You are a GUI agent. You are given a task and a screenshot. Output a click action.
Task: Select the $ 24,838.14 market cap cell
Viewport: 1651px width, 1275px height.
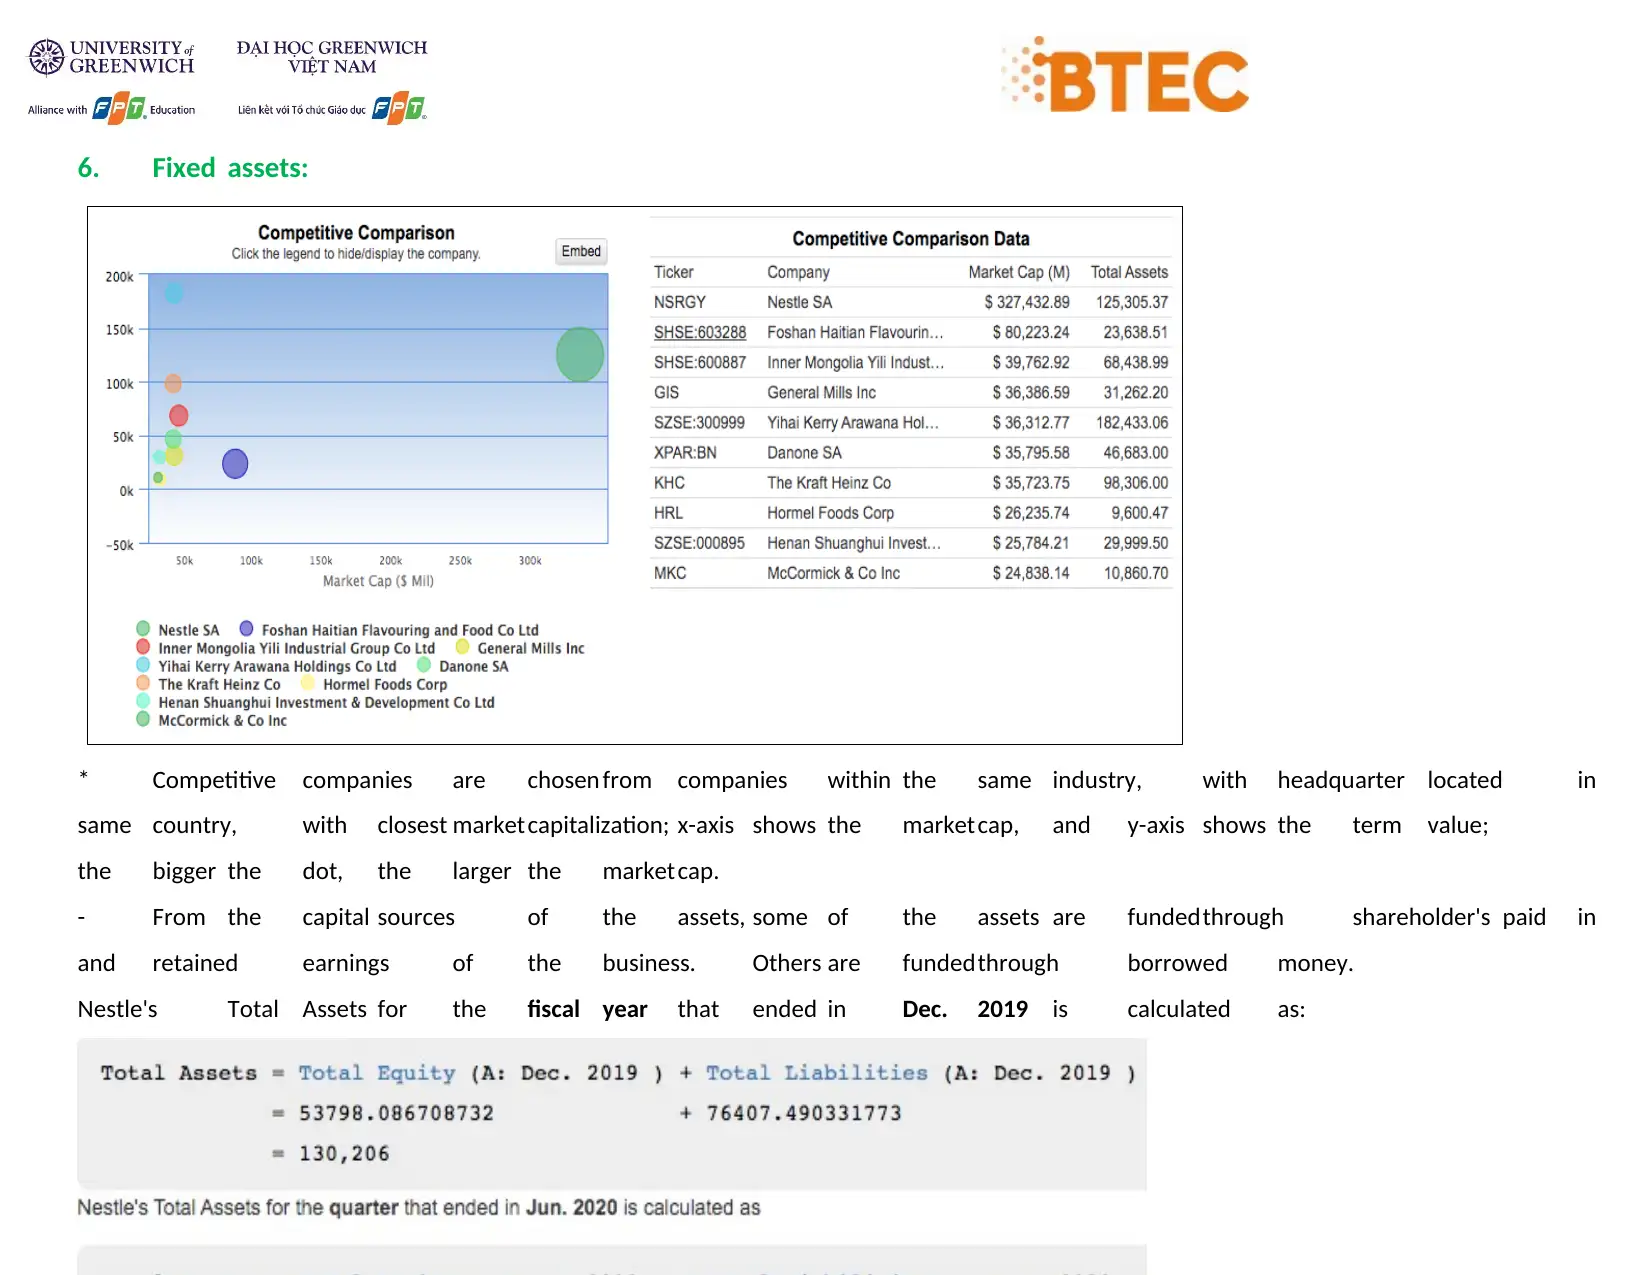tap(1031, 573)
